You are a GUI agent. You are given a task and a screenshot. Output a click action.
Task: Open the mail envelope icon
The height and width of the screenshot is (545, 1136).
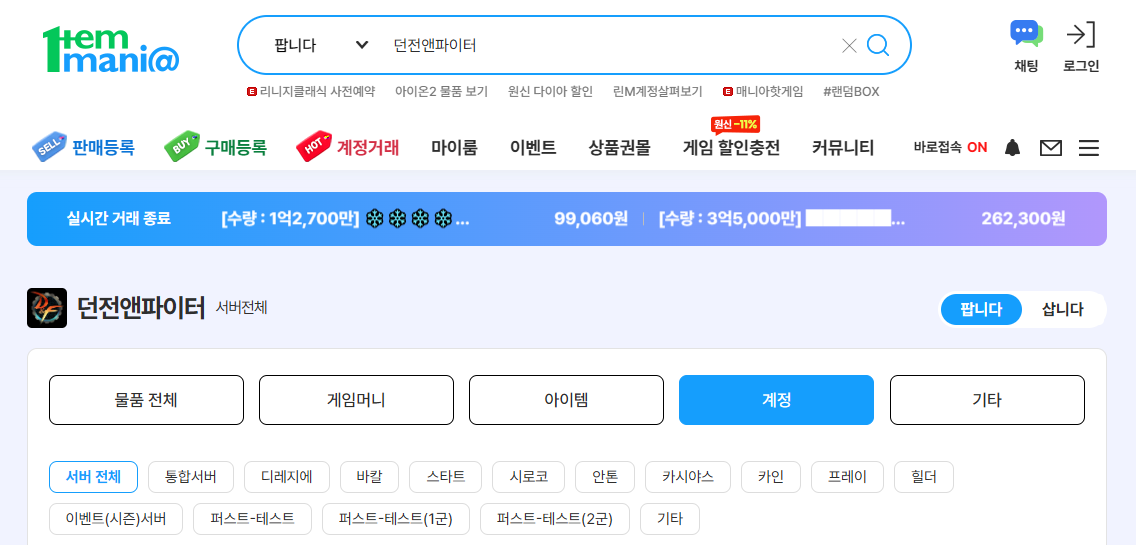pyautogui.click(x=1051, y=148)
